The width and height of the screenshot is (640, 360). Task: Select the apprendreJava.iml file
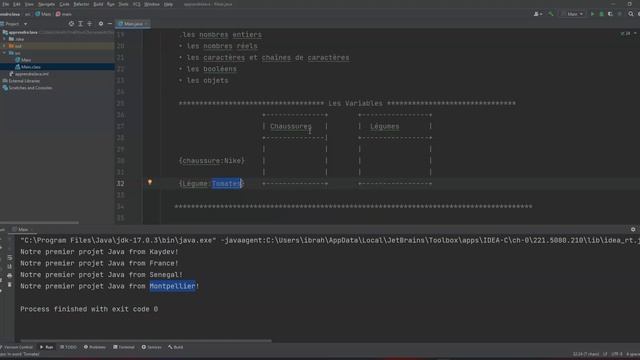pyautogui.click(x=29, y=74)
